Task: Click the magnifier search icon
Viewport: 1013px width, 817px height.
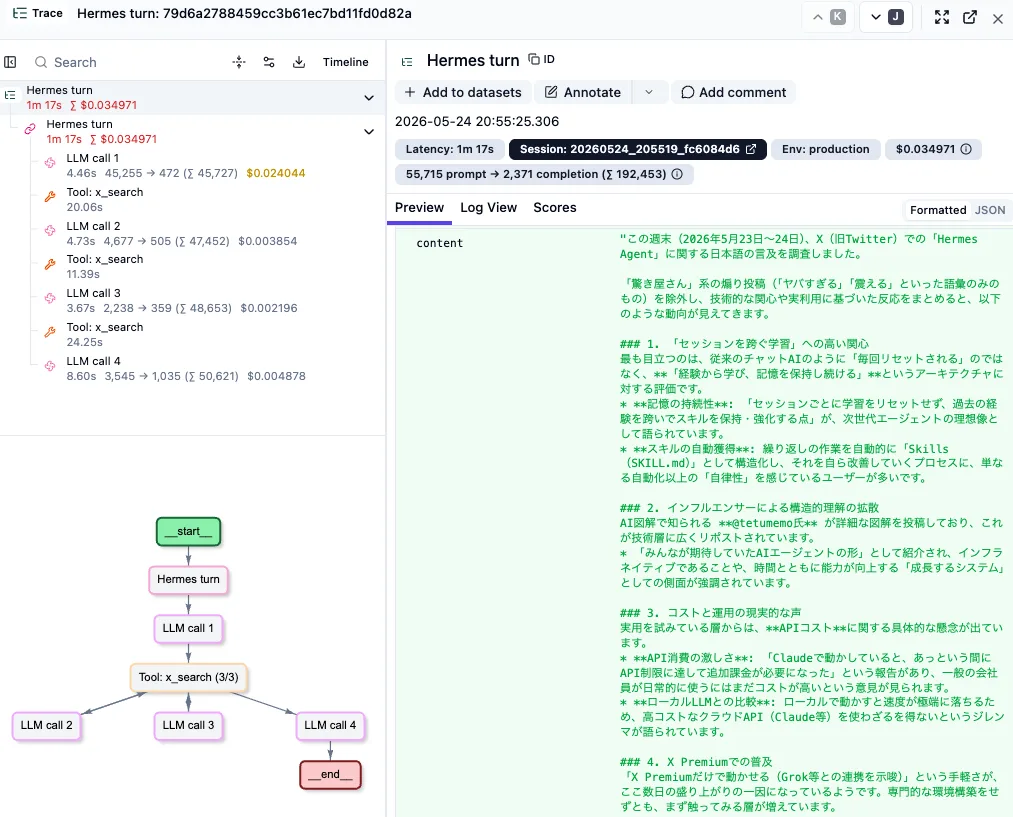Action: click(41, 62)
